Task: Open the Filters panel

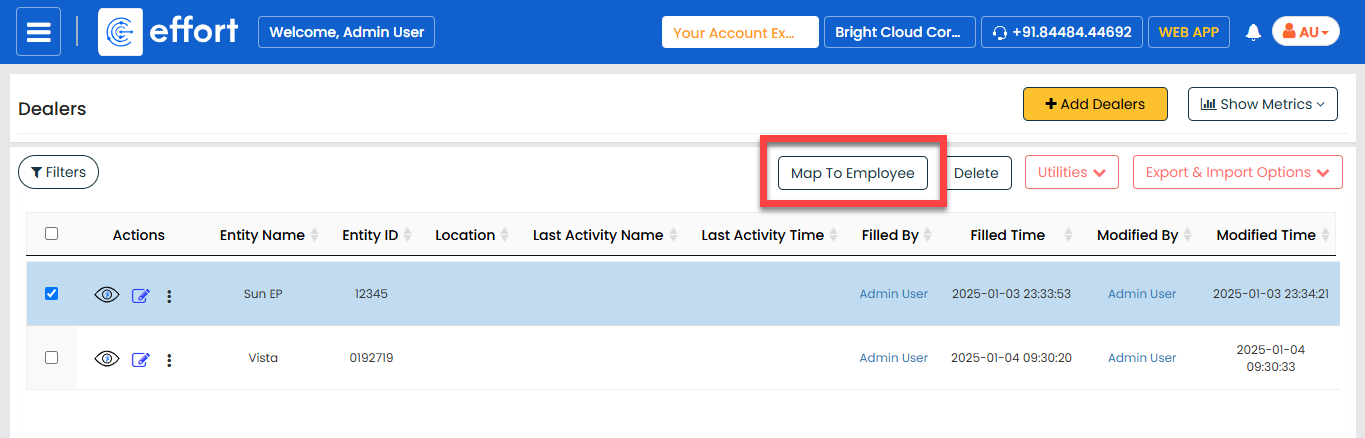Action: [x=58, y=172]
